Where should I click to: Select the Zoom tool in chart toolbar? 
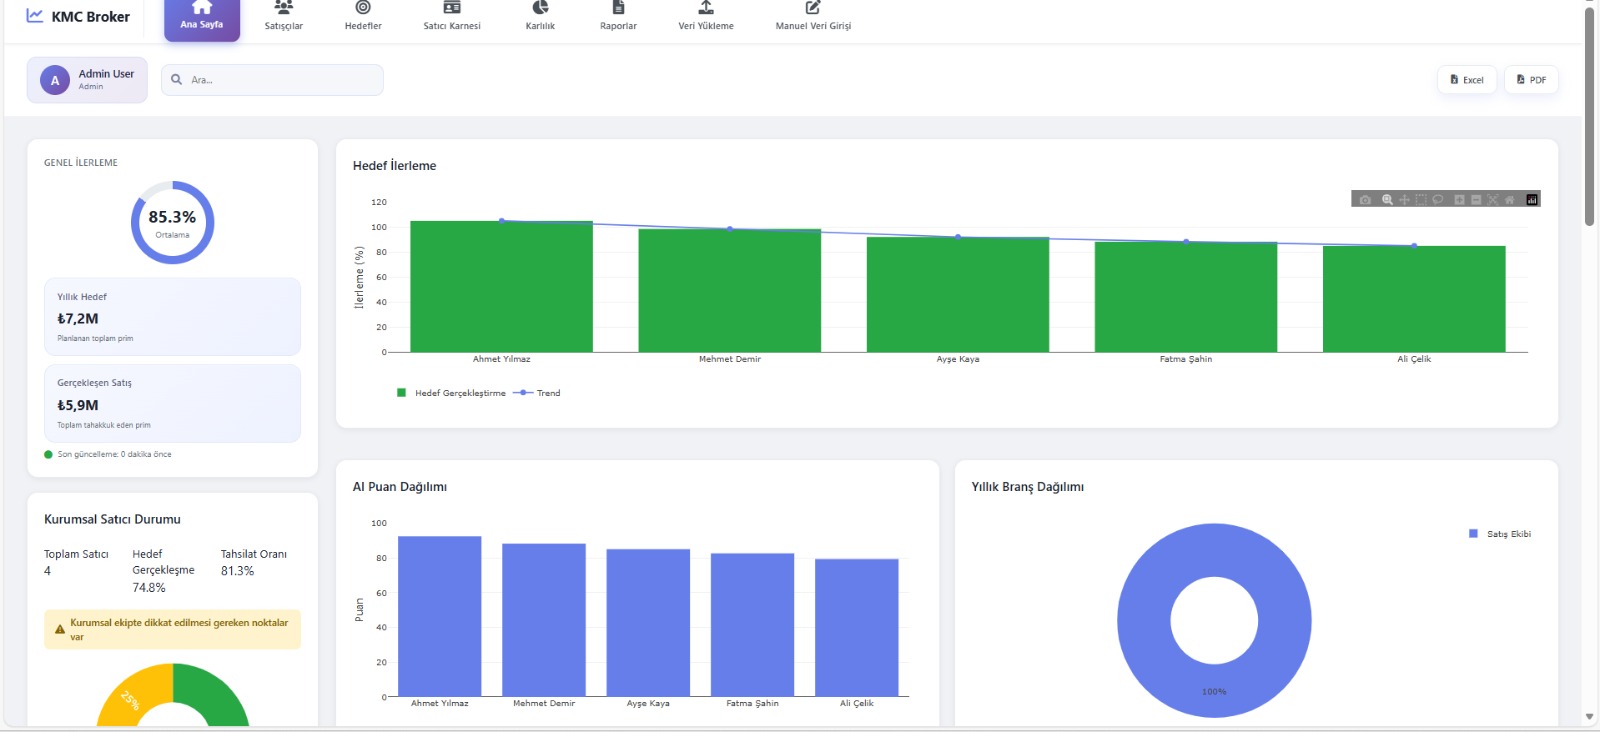[x=1387, y=200]
